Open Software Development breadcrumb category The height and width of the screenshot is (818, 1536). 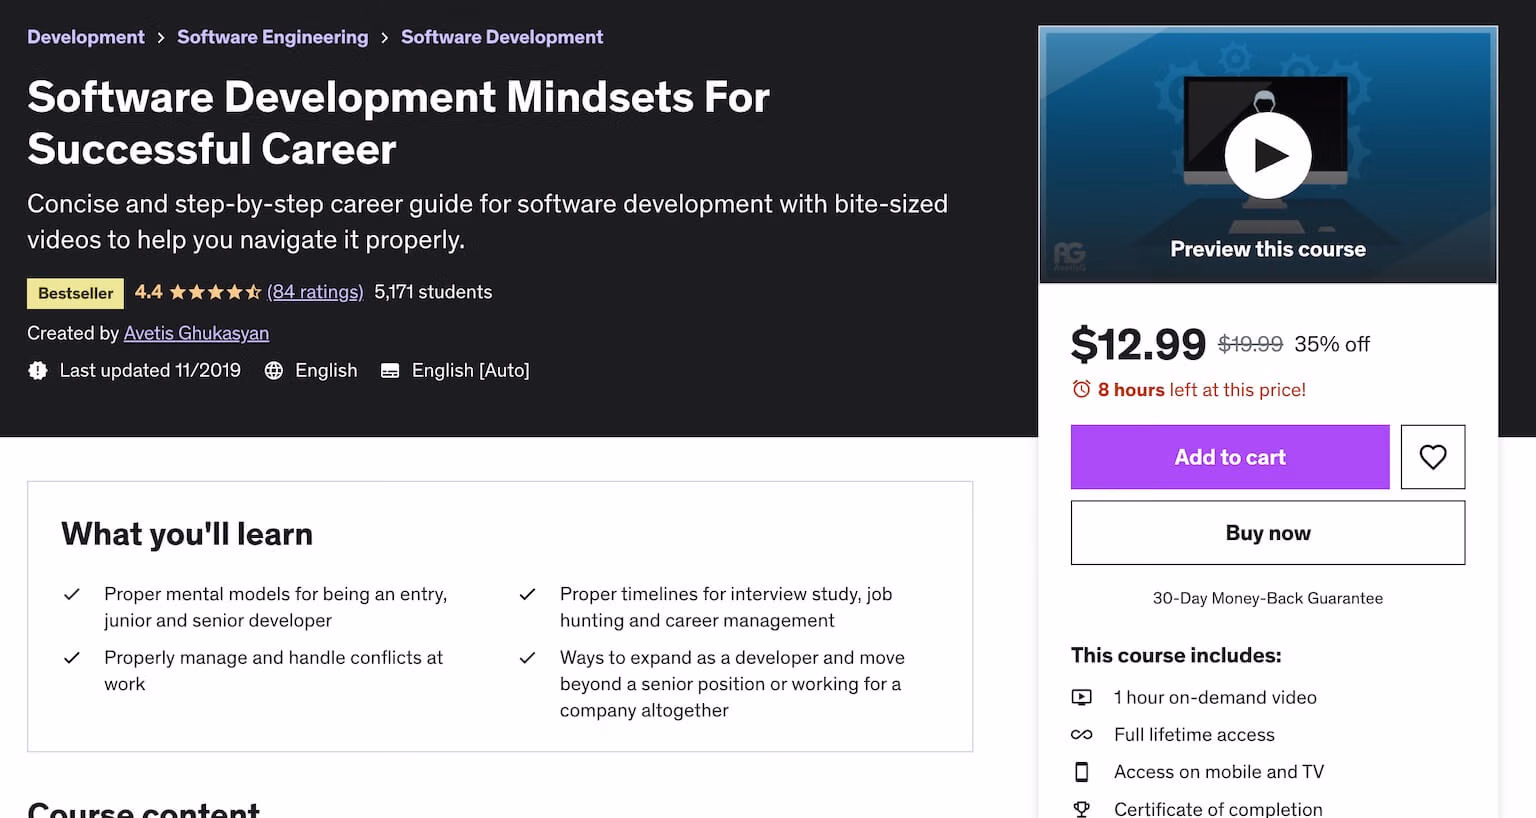pos(501,37)
